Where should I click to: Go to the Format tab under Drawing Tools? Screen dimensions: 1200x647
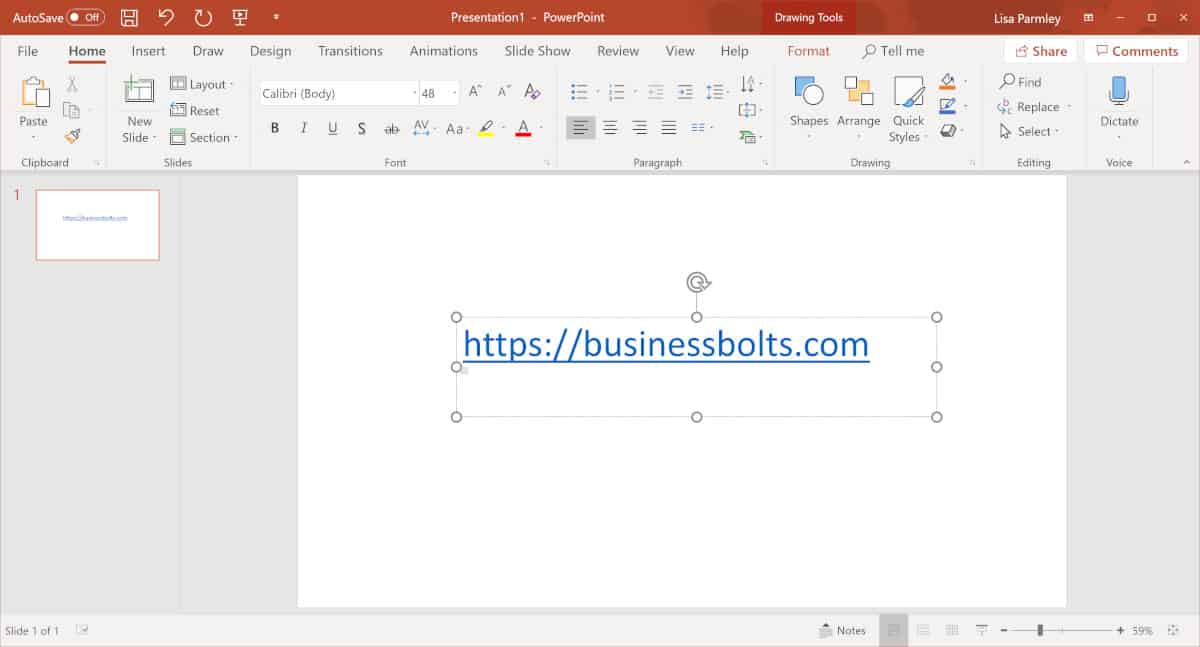click(808, 51)
